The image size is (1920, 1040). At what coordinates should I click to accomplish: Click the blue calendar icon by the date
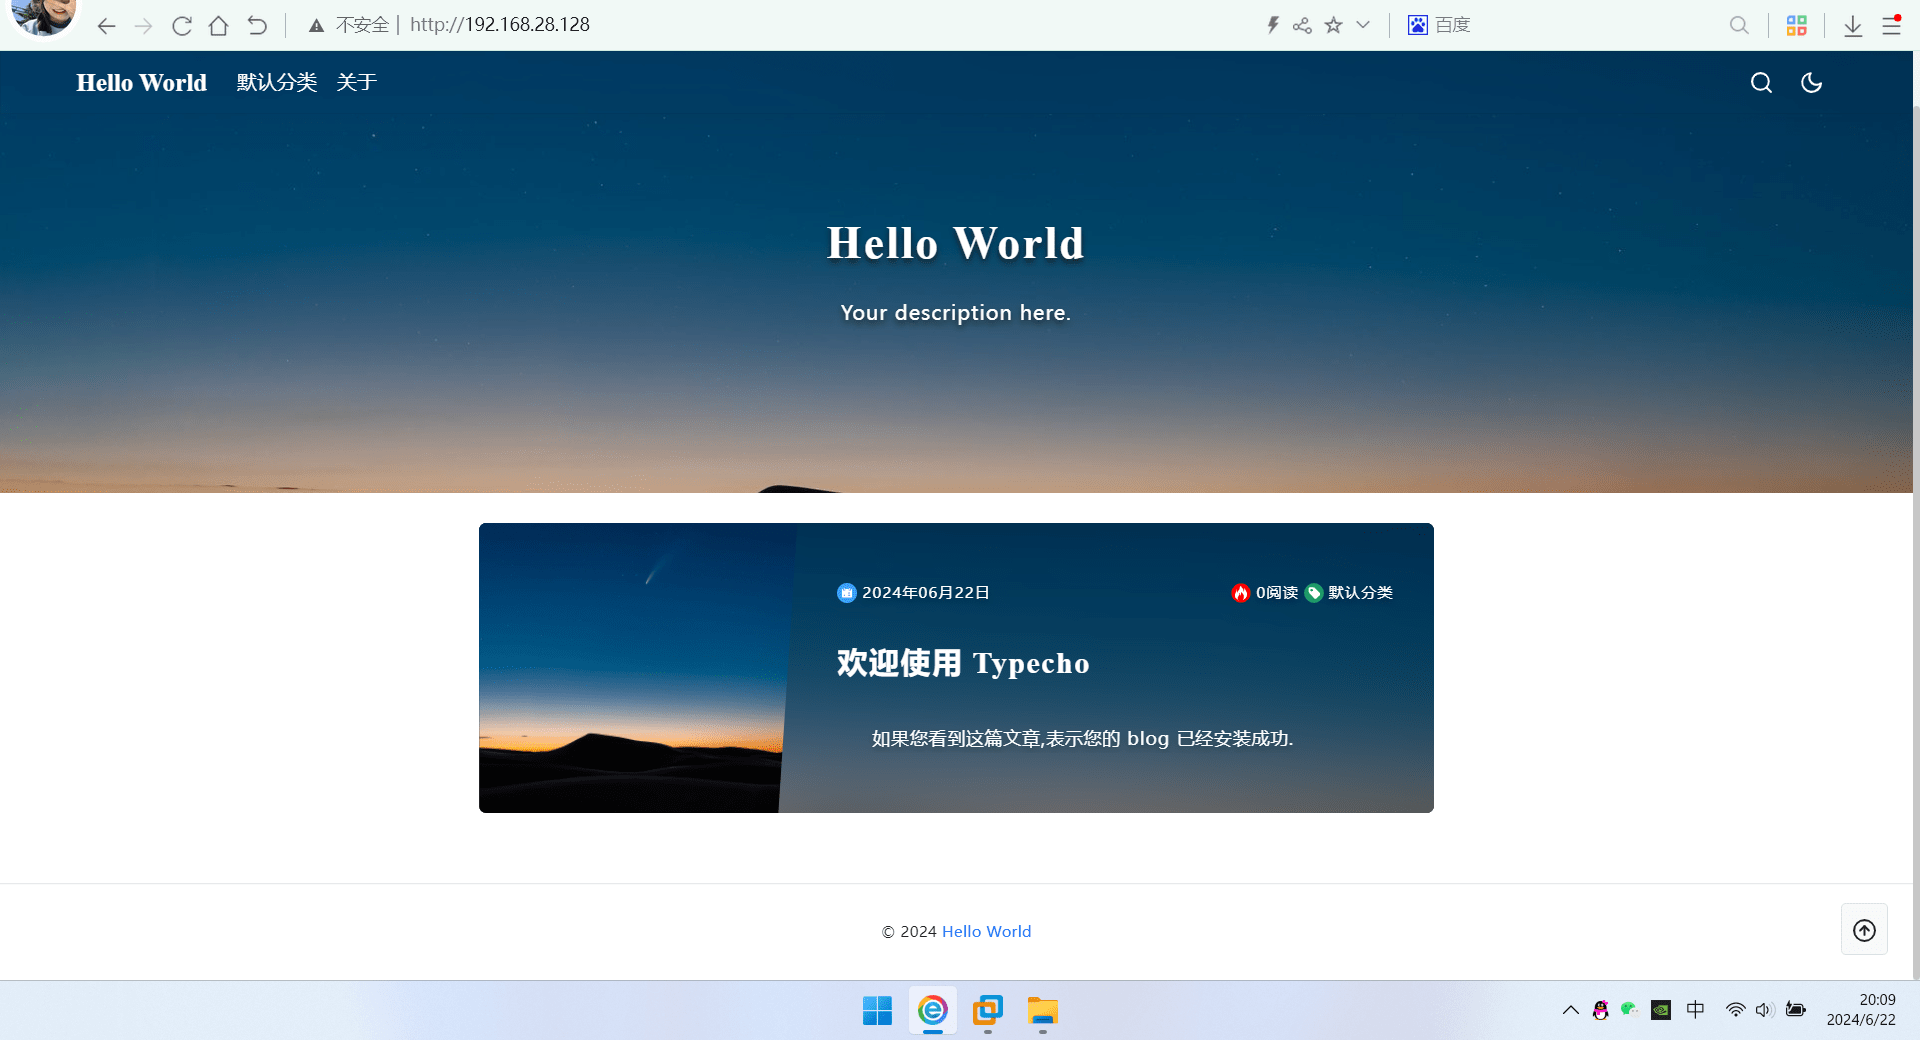(846, 593)
